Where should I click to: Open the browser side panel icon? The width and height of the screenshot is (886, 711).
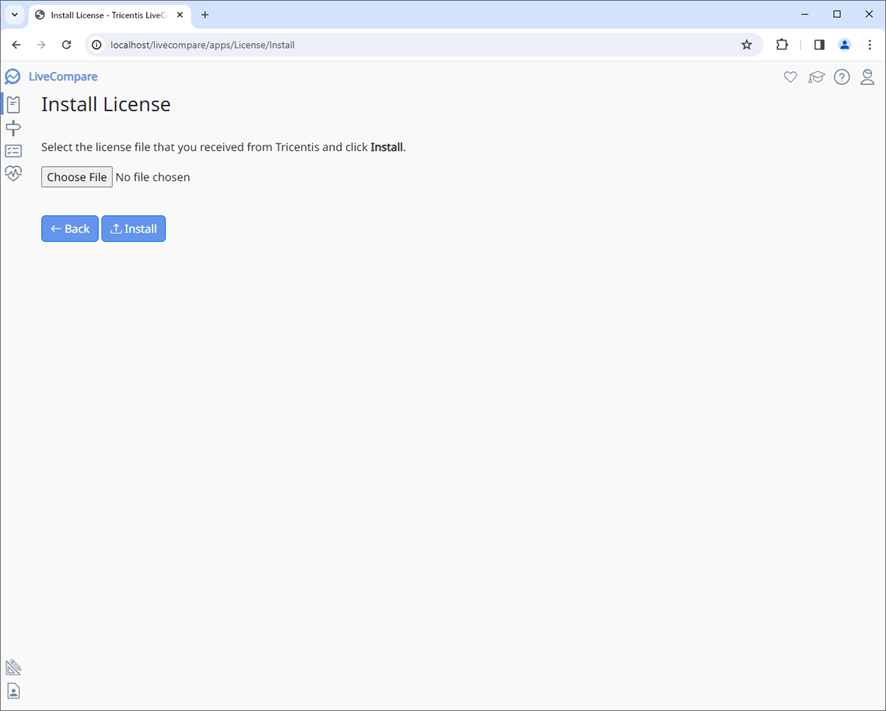(x=818, y=45)
